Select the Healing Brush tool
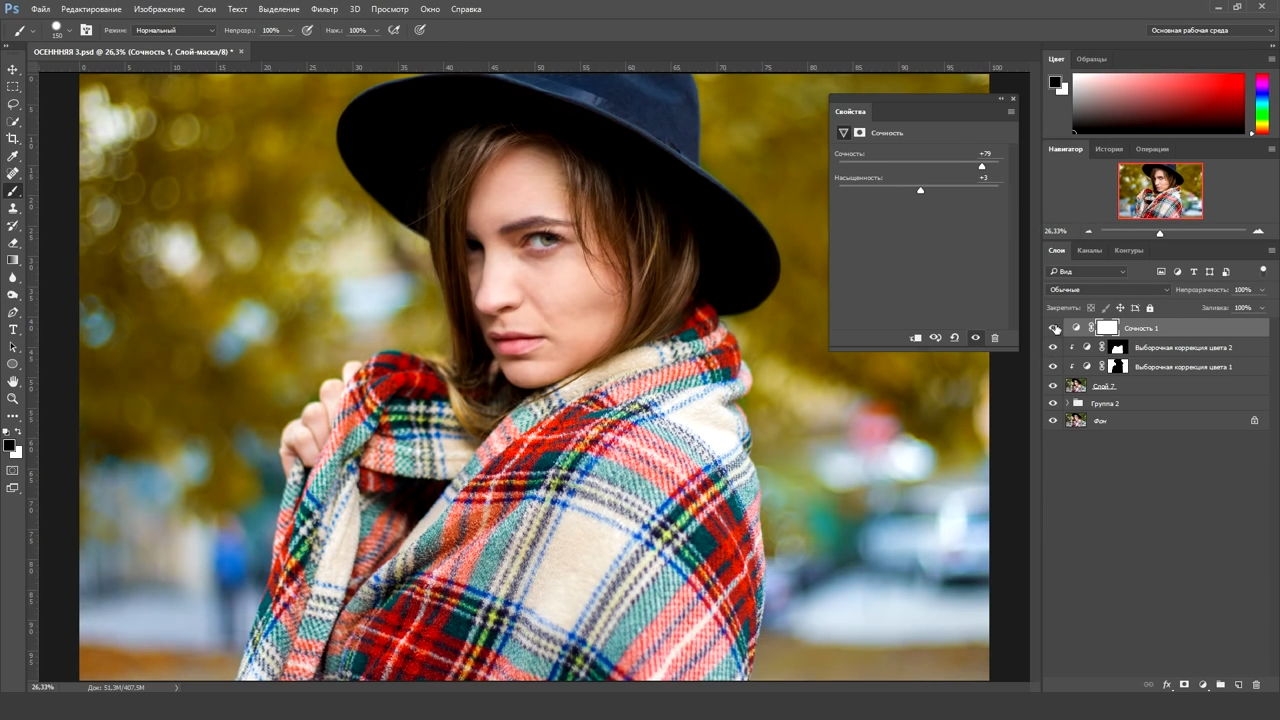This screenshot has height=720, width=1280. 13,173
